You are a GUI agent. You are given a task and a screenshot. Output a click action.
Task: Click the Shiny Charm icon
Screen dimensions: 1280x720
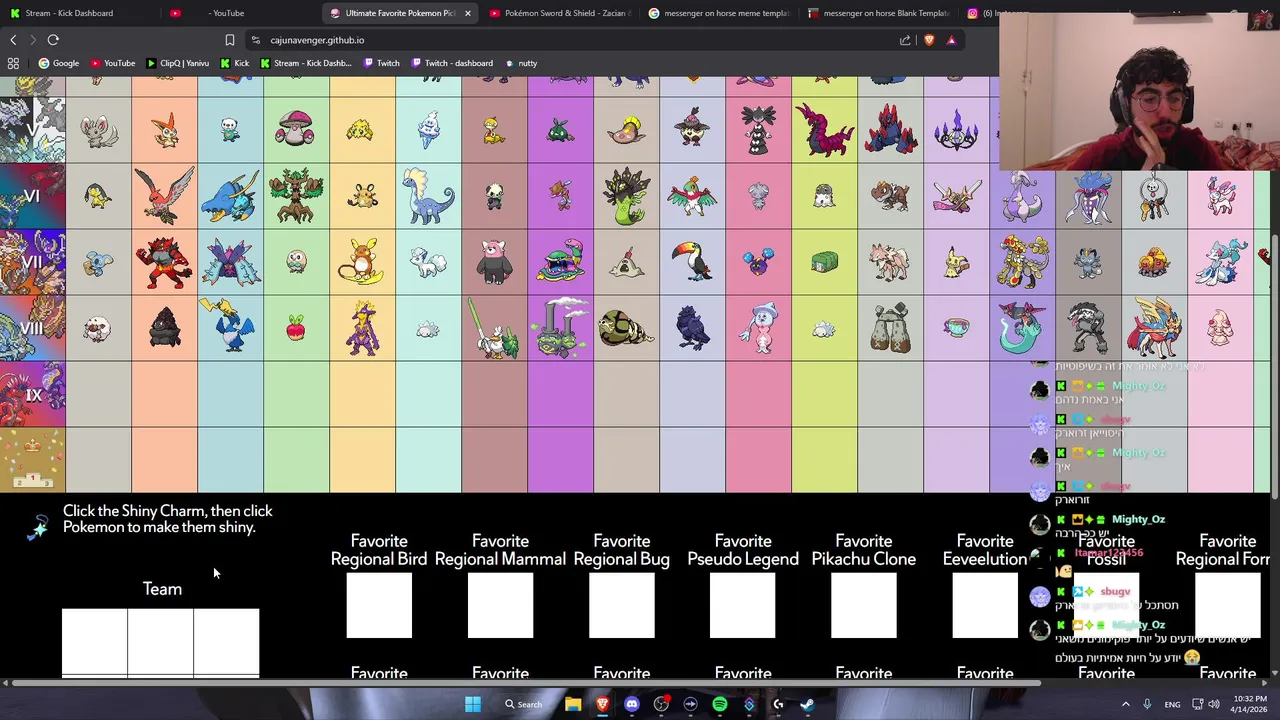(x=37, y=528)
